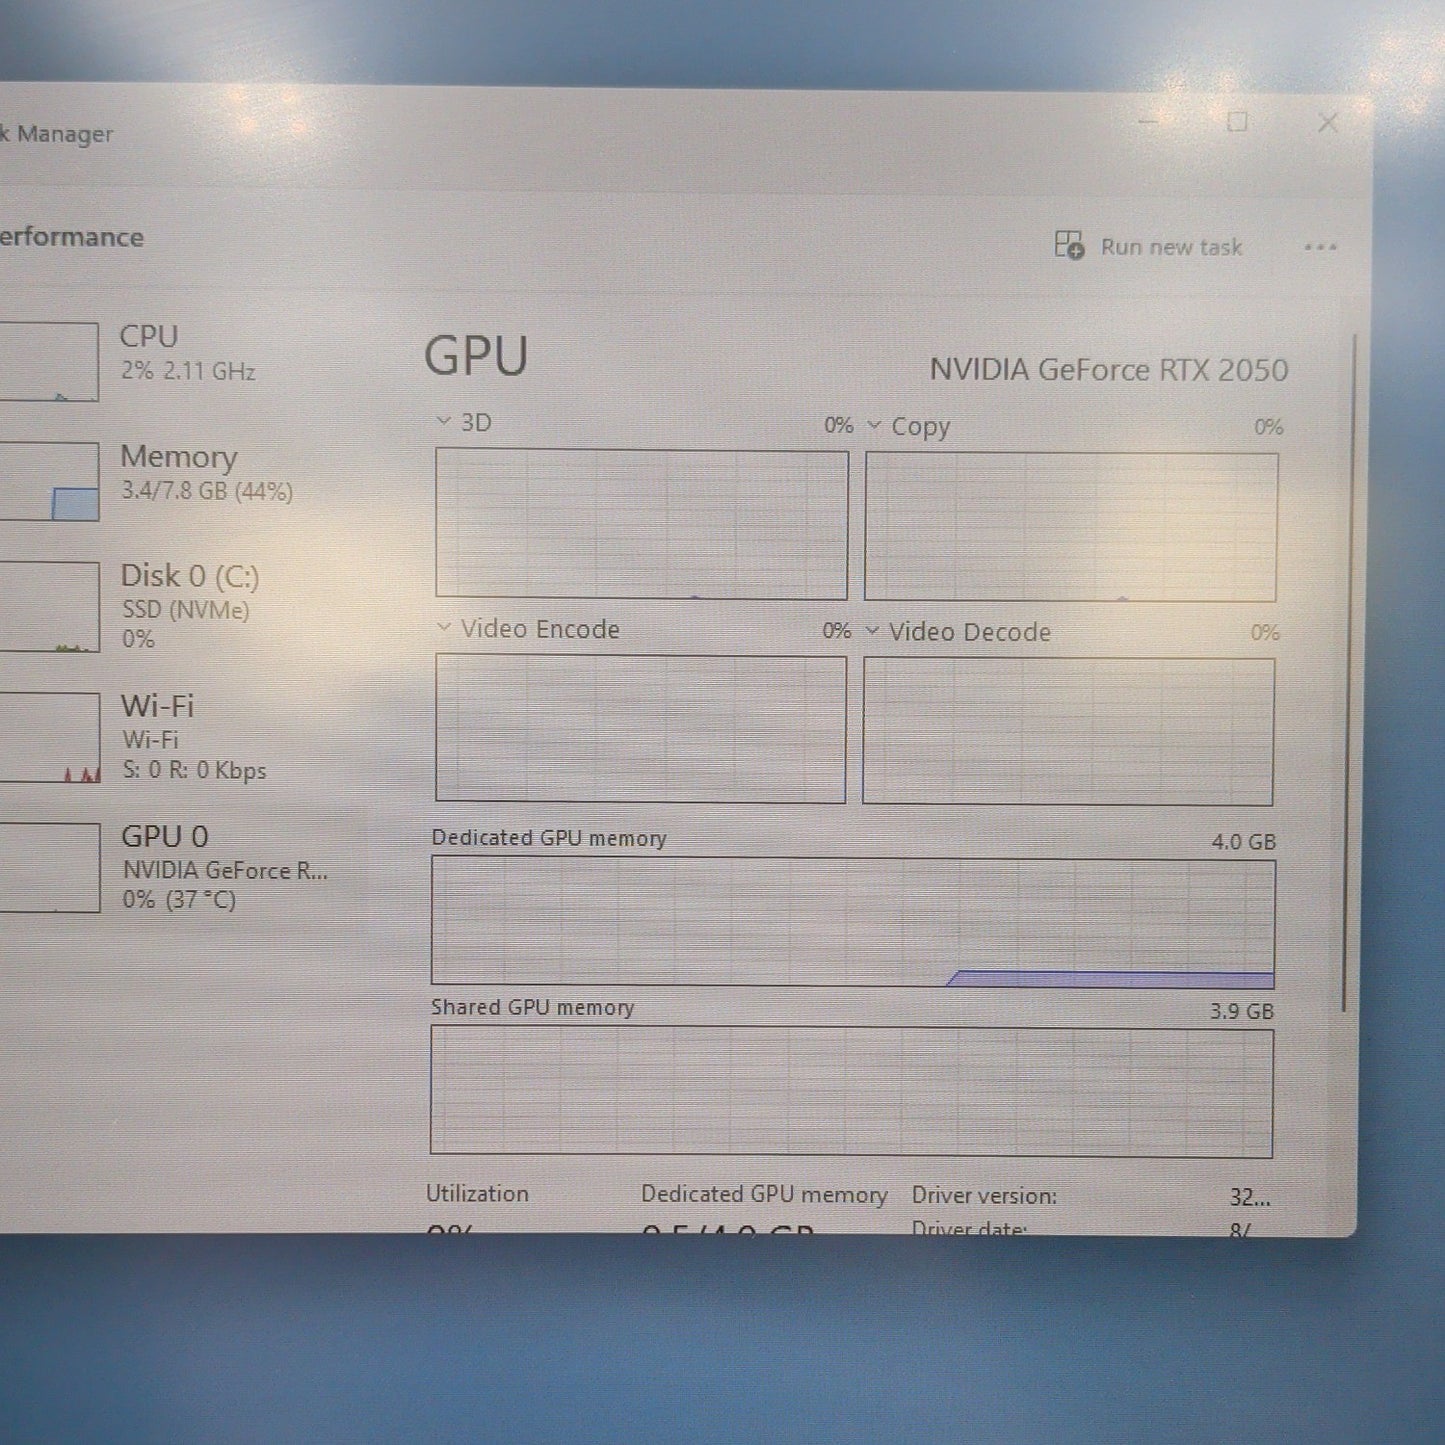The image size is (1445, 1445).
Task: Click the 4.0 GB dedicated memory value
Action: point(1243,842)
